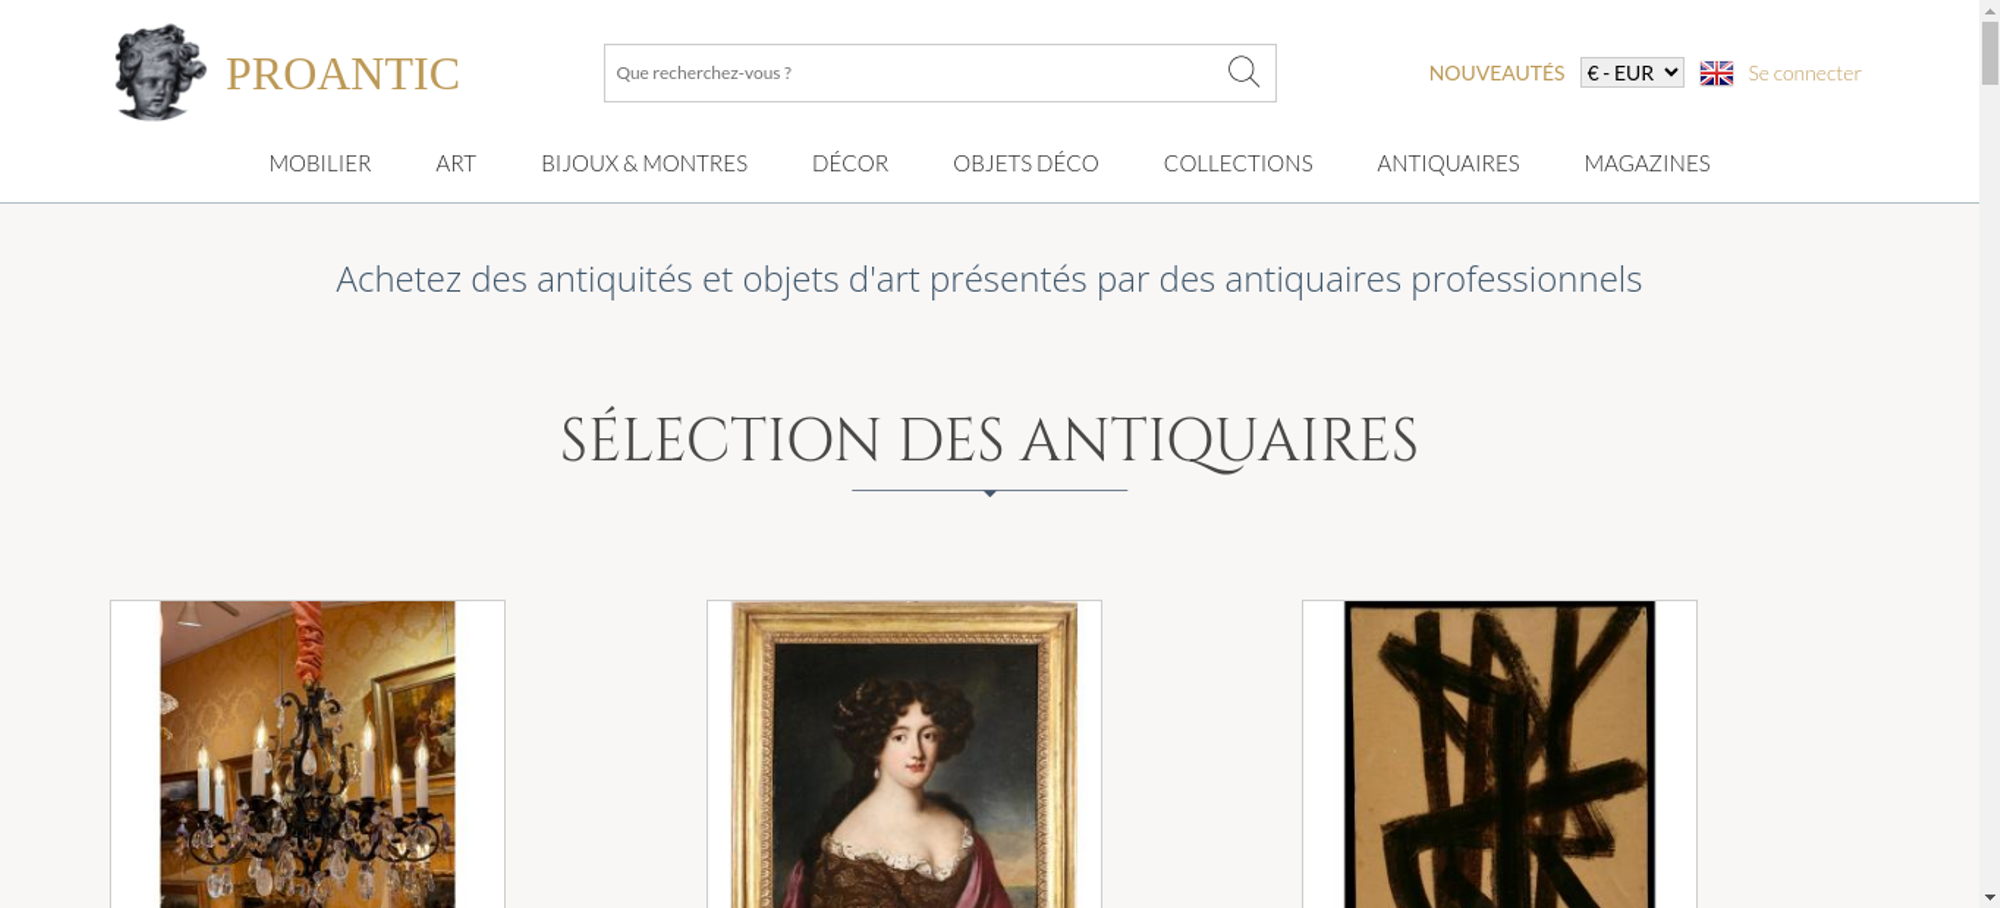Open the MAGAZINES menu
Viewport: 2000px width, 908px height.
pyautogui.click(x=1647, y=163)
